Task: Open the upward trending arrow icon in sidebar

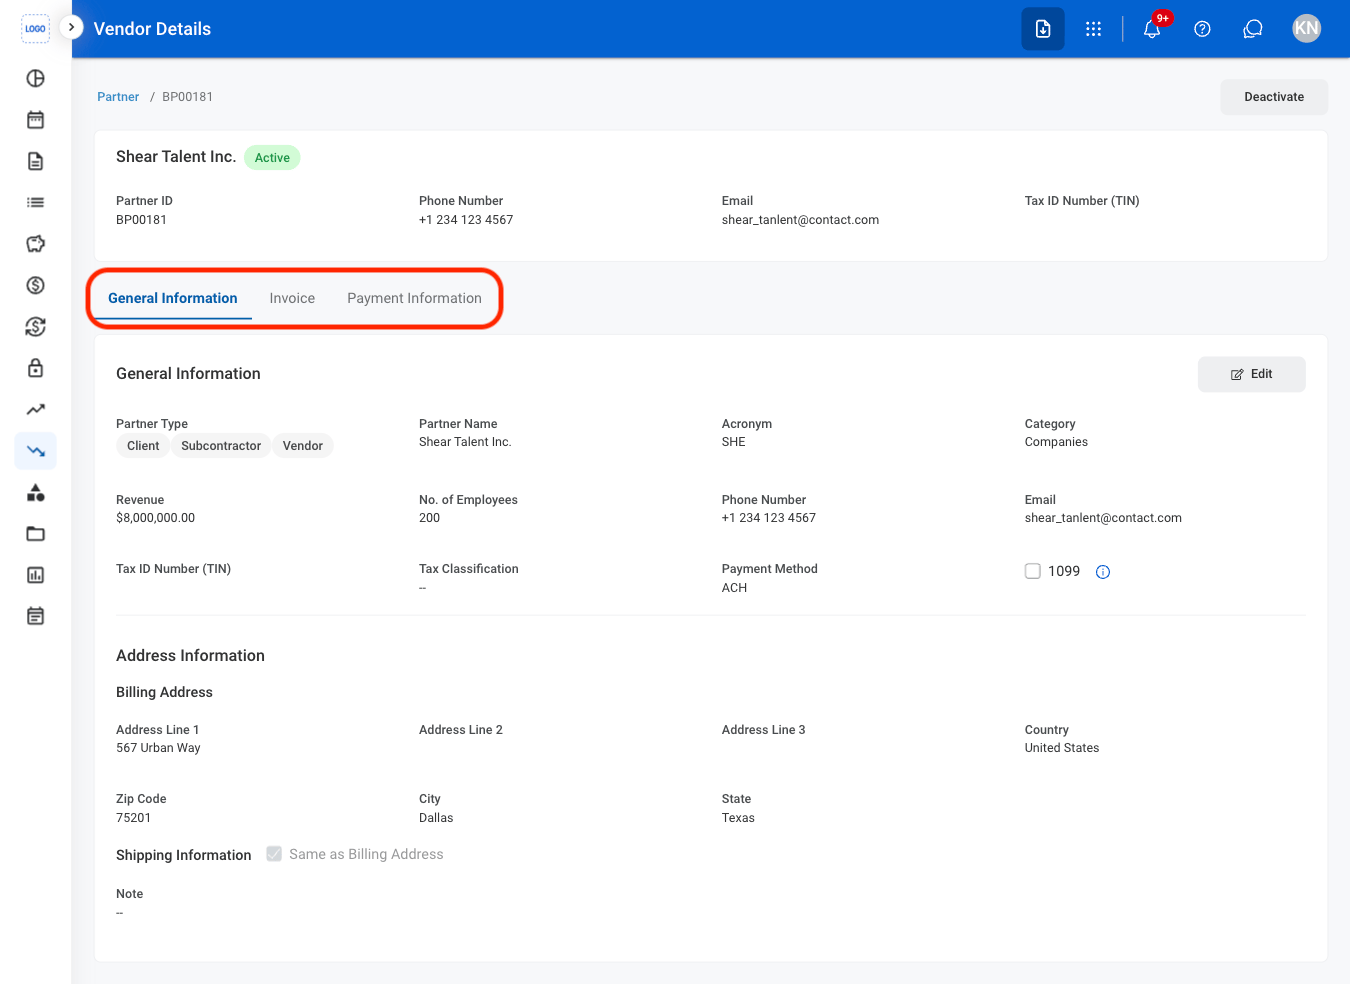Action: (36, 409)
